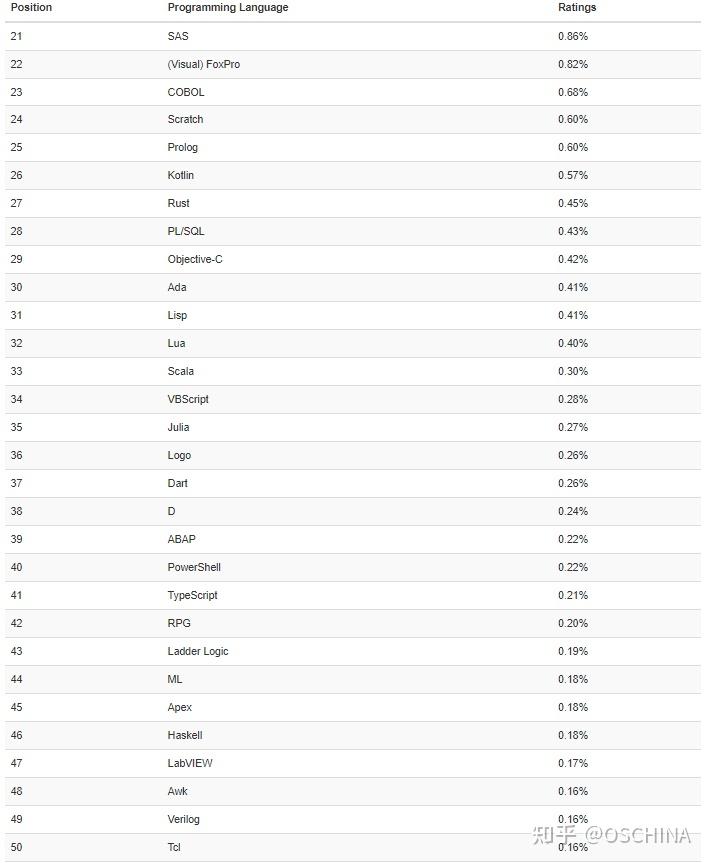The height and width of the screenshot is (863, 709).
Task: Select the COBOL language cell
Action: 186,92
